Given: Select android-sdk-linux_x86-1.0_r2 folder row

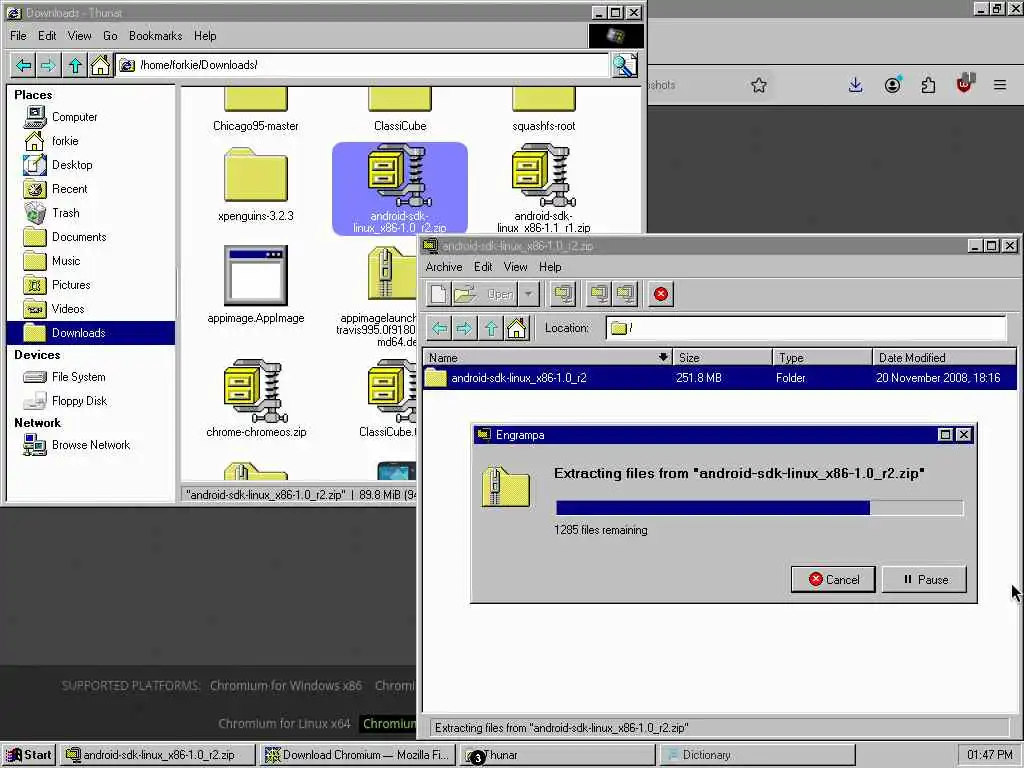Looking at the screenshot, I should click(x=720, y=378).
